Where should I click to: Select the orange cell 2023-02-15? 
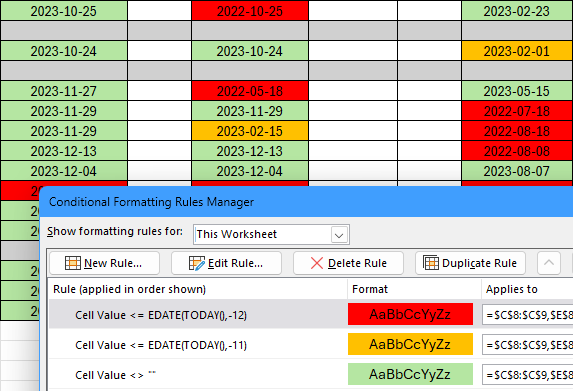tap(250, 131)
